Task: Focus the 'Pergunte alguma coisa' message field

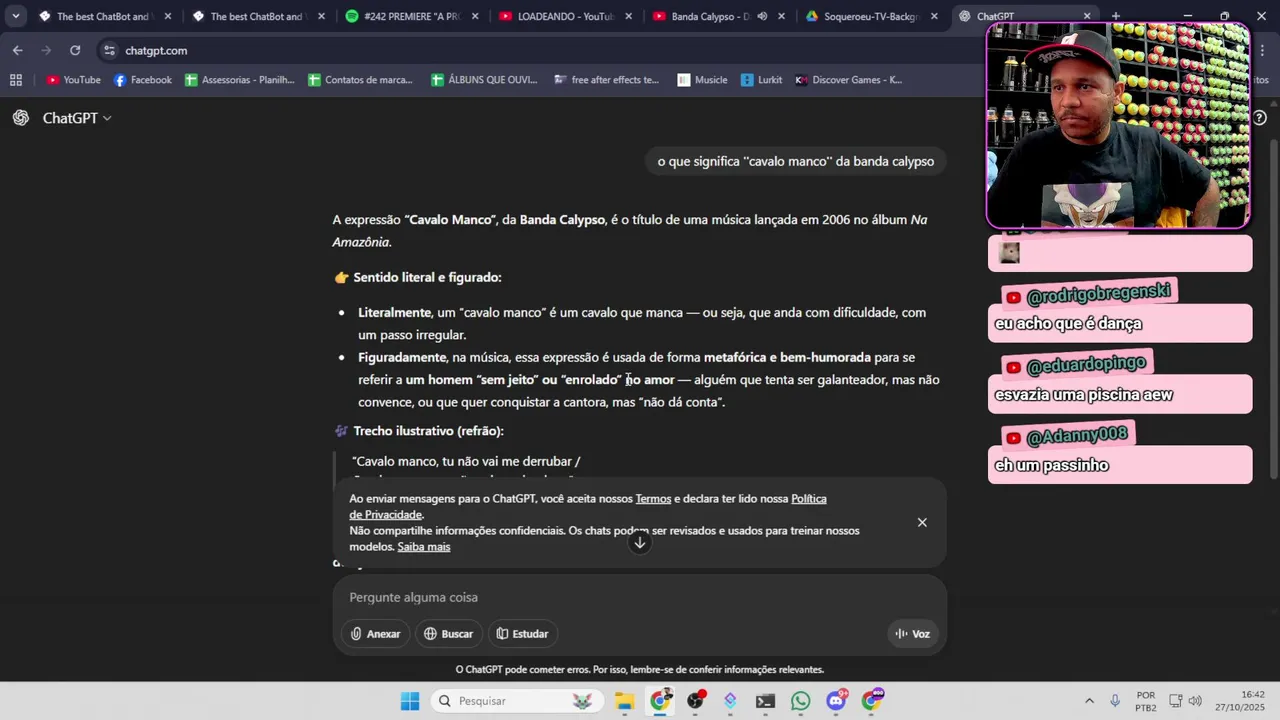Action: (x=640, y=597)
